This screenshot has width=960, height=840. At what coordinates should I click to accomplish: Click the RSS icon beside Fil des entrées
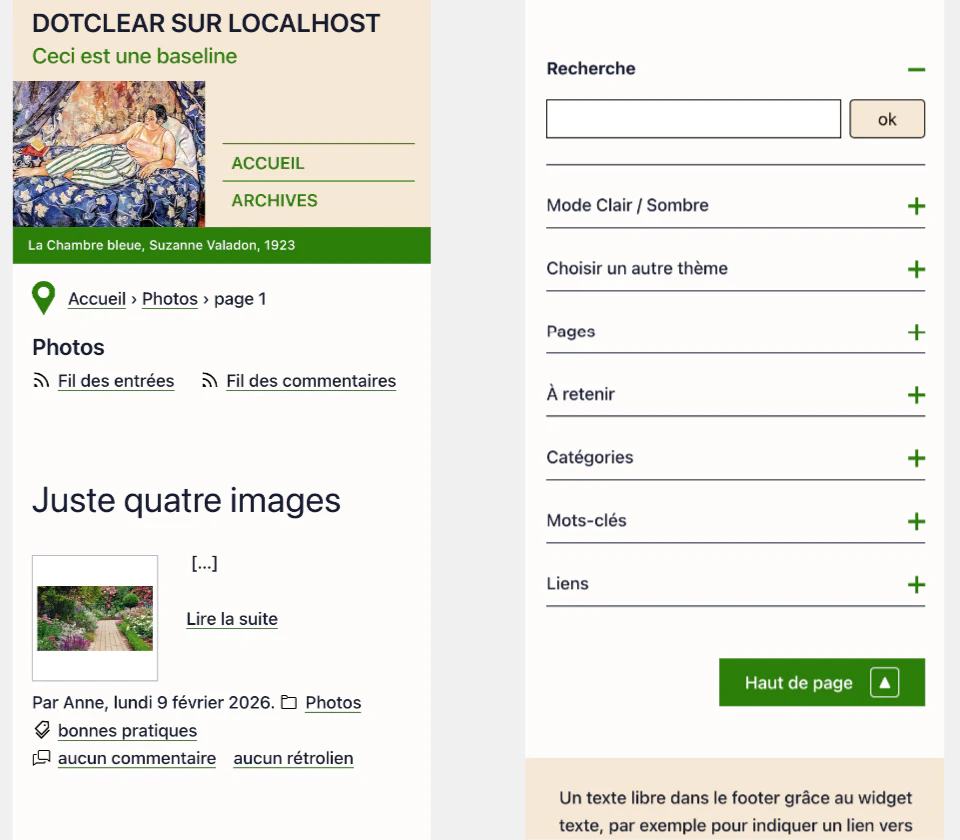click(x=41, y=381)
